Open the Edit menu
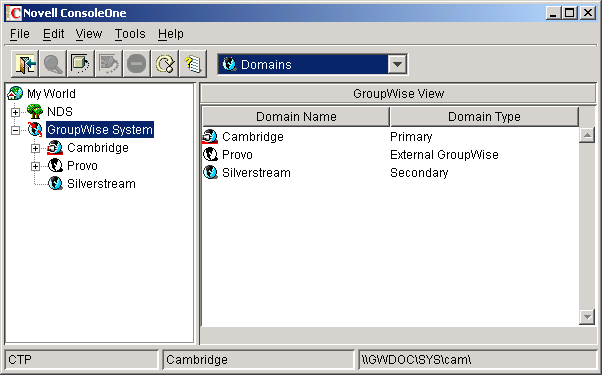This screenshot has width=602, height=375. (x=53, y=34)
